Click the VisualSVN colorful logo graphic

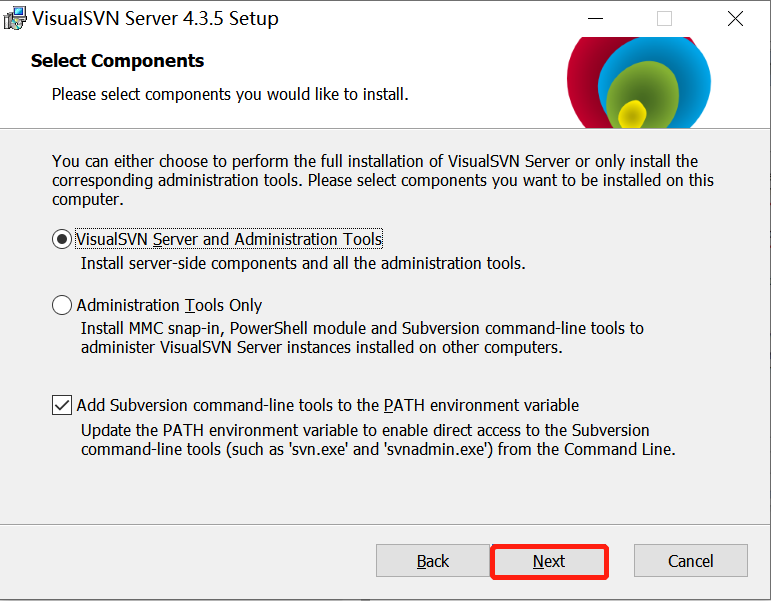[x=639, y=83]
